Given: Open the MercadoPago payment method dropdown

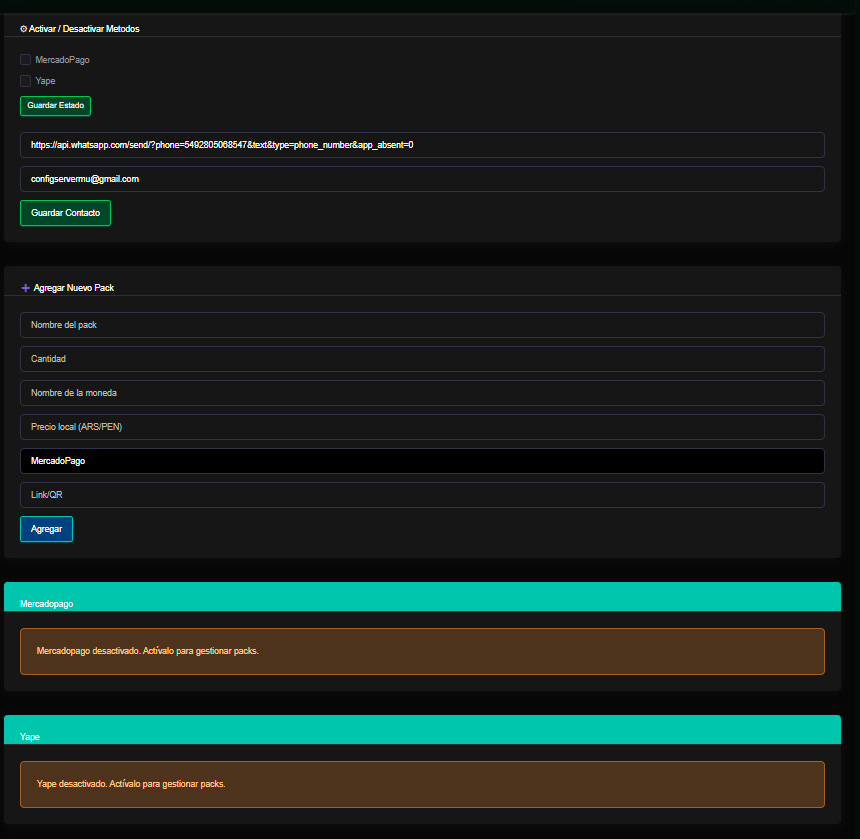Looking at the screenshot, I should (x=422, y=461).
